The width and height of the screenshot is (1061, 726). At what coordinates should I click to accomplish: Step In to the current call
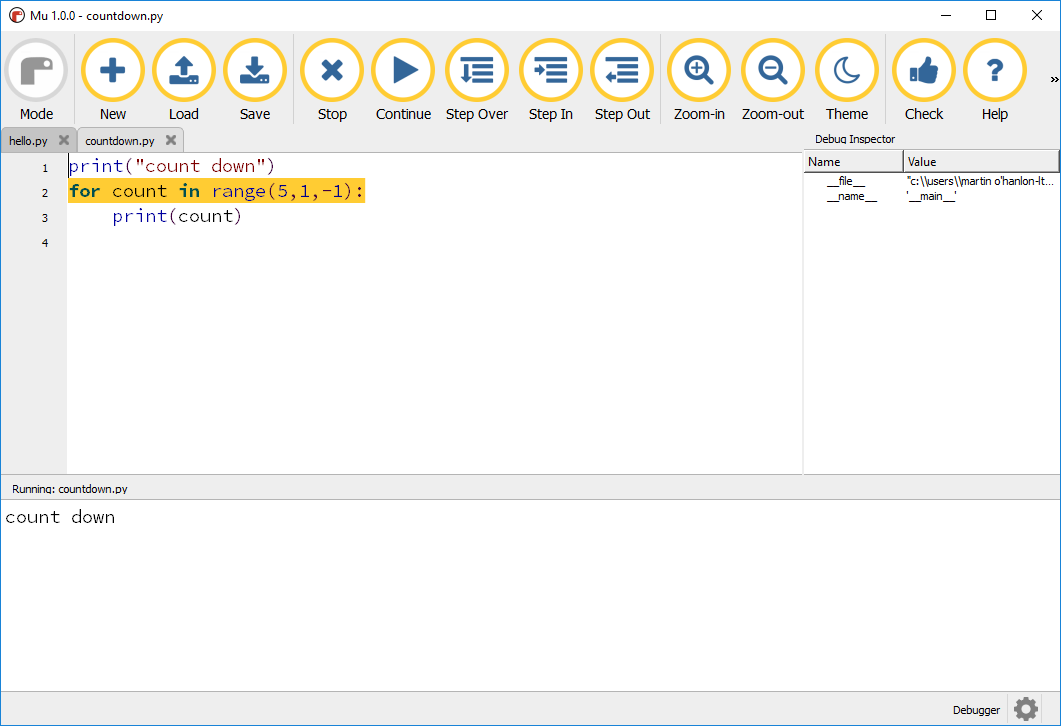pos(551,71)
